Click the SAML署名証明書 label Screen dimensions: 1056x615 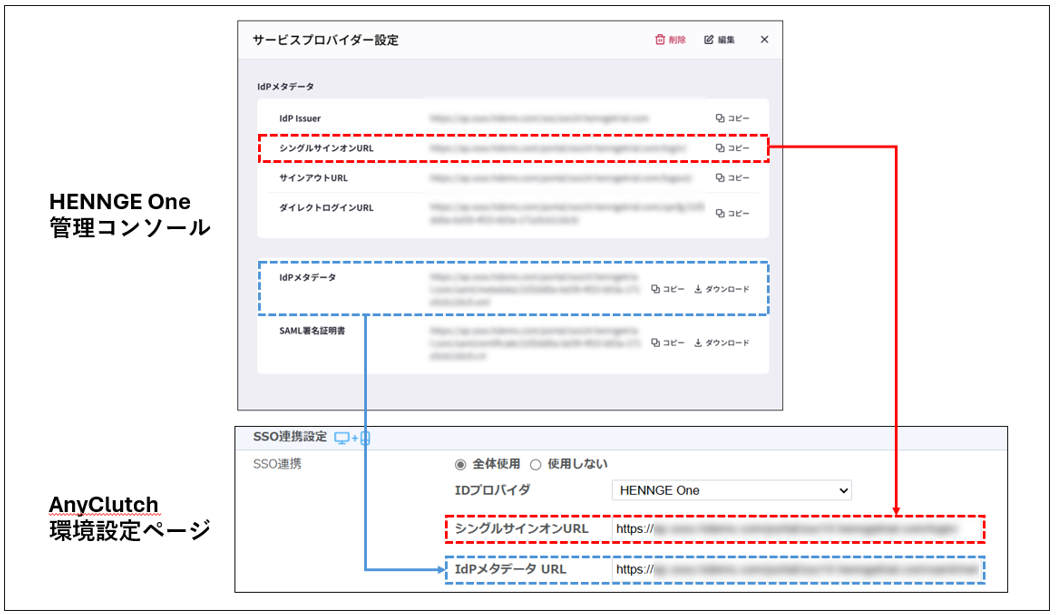(x=312, y=331)
